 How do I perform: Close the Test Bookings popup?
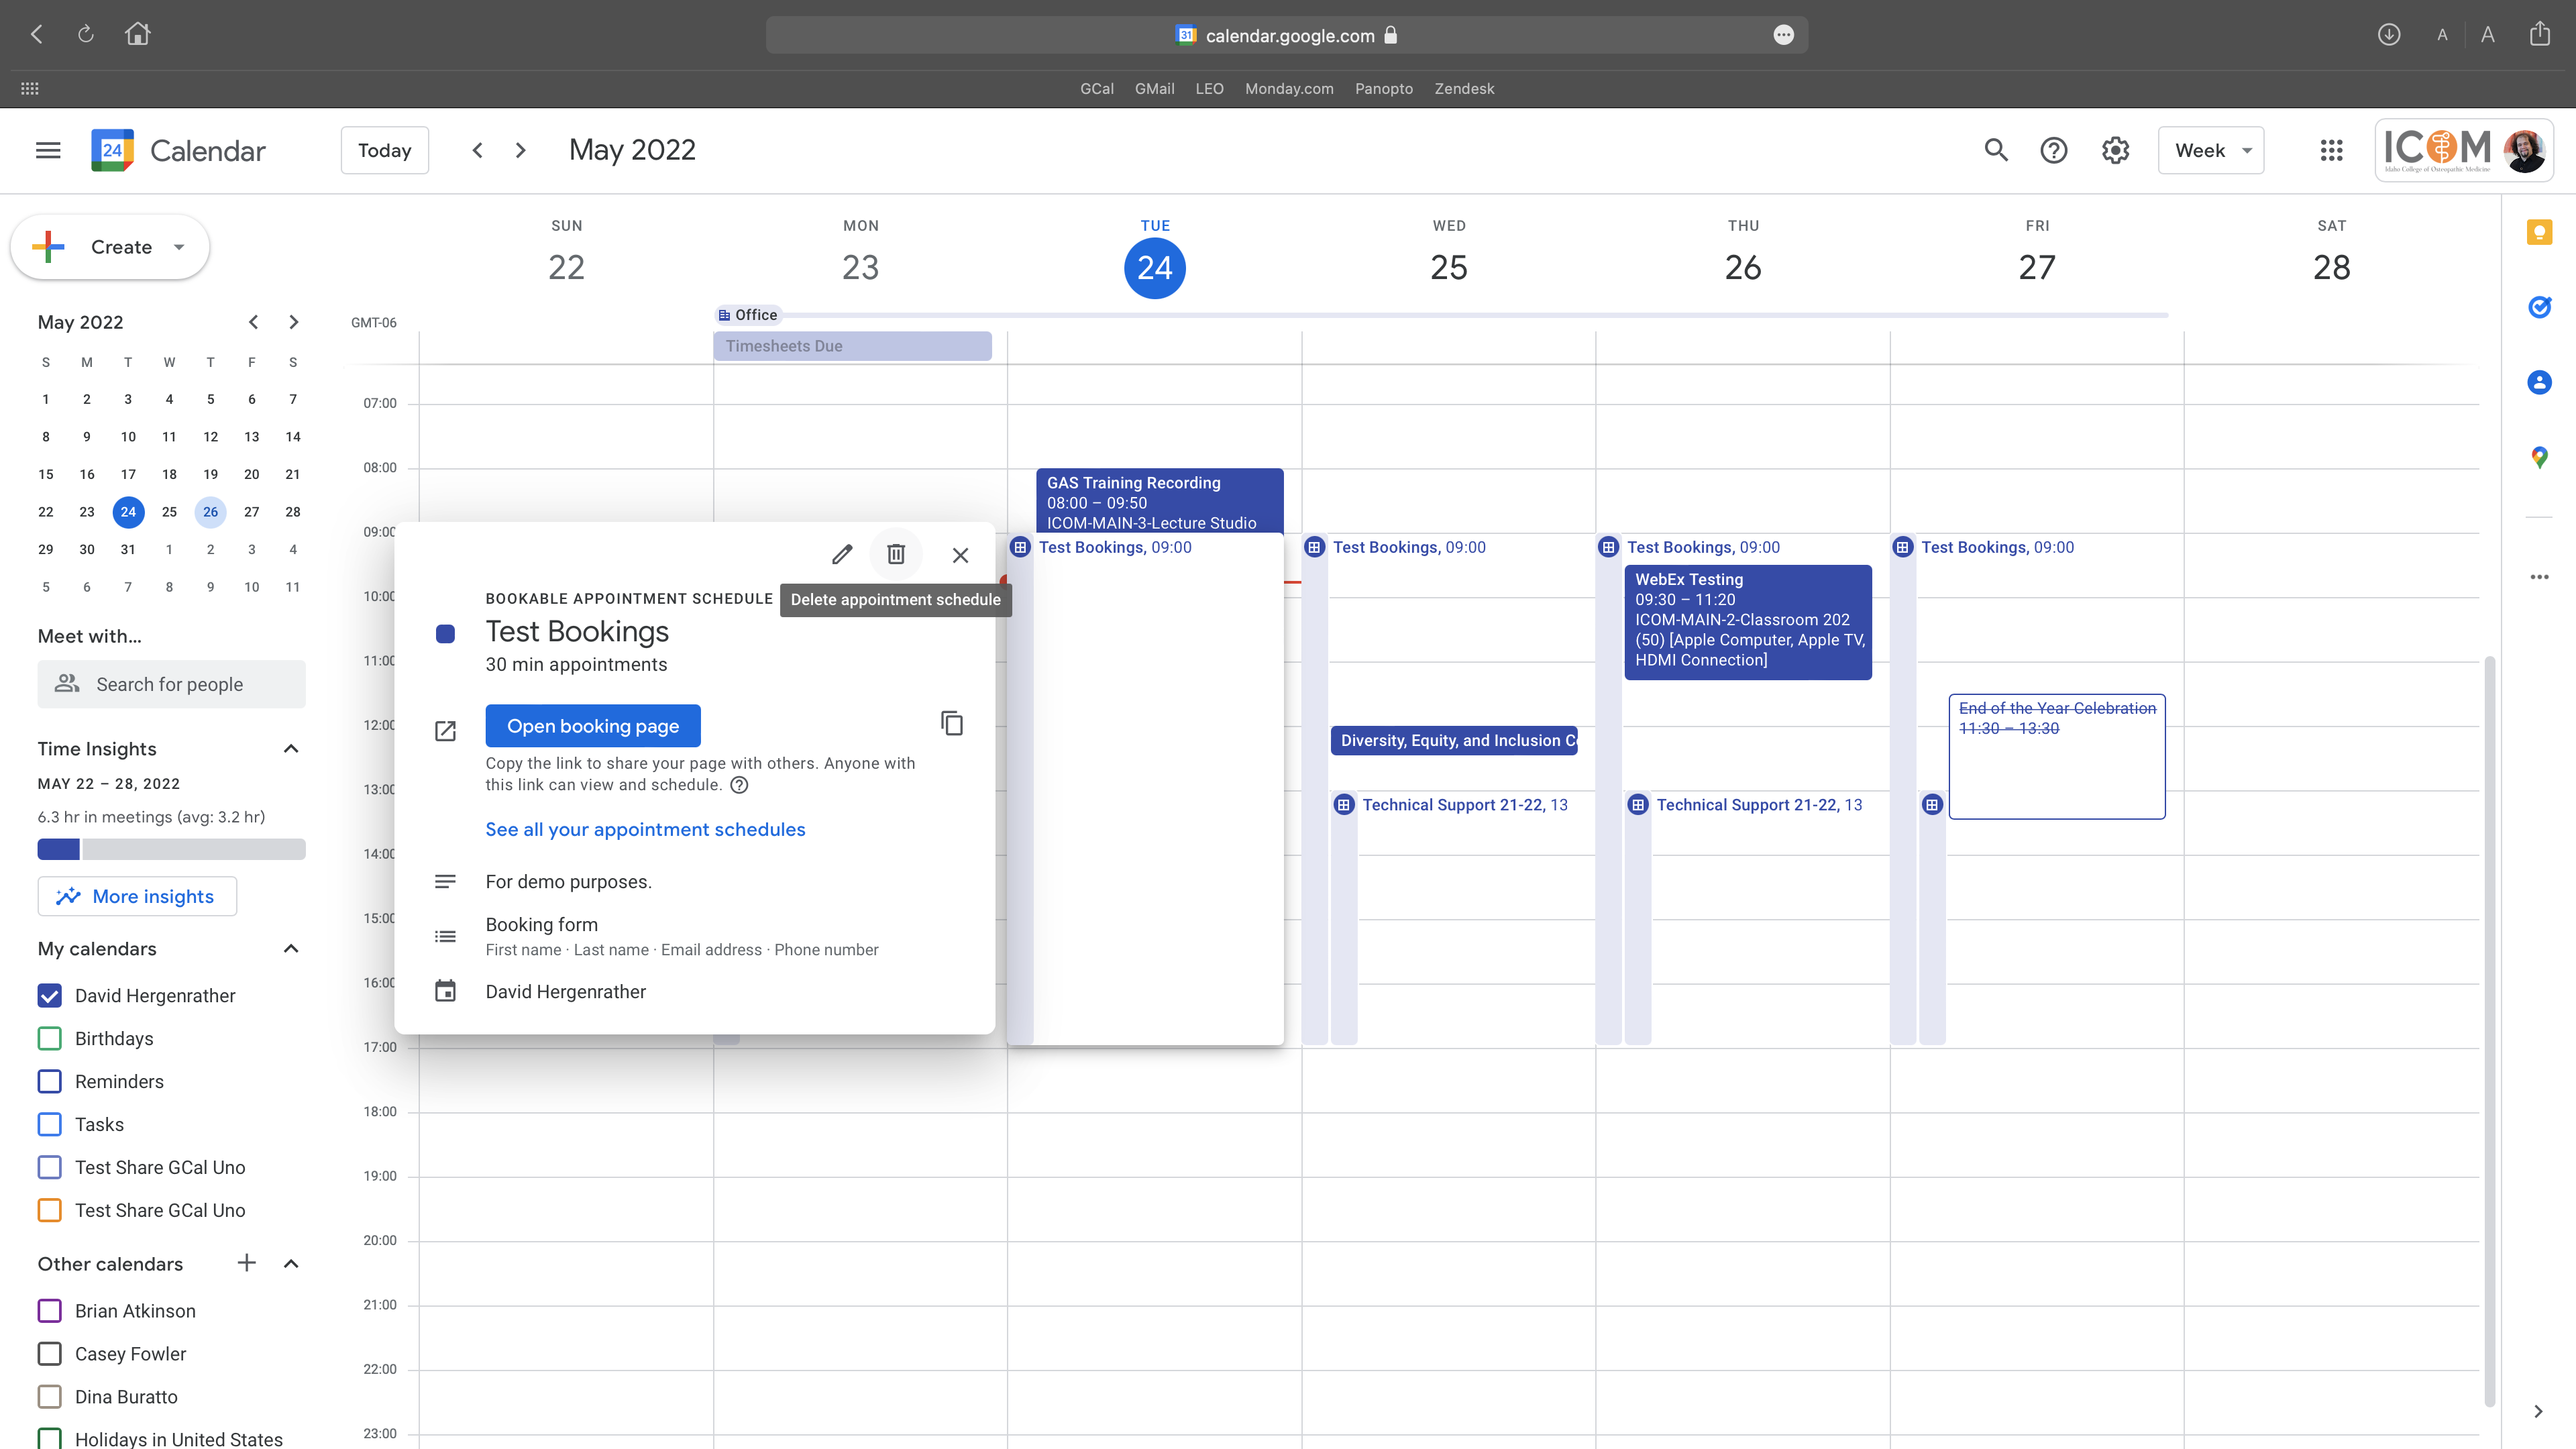[x=960, y=555]
